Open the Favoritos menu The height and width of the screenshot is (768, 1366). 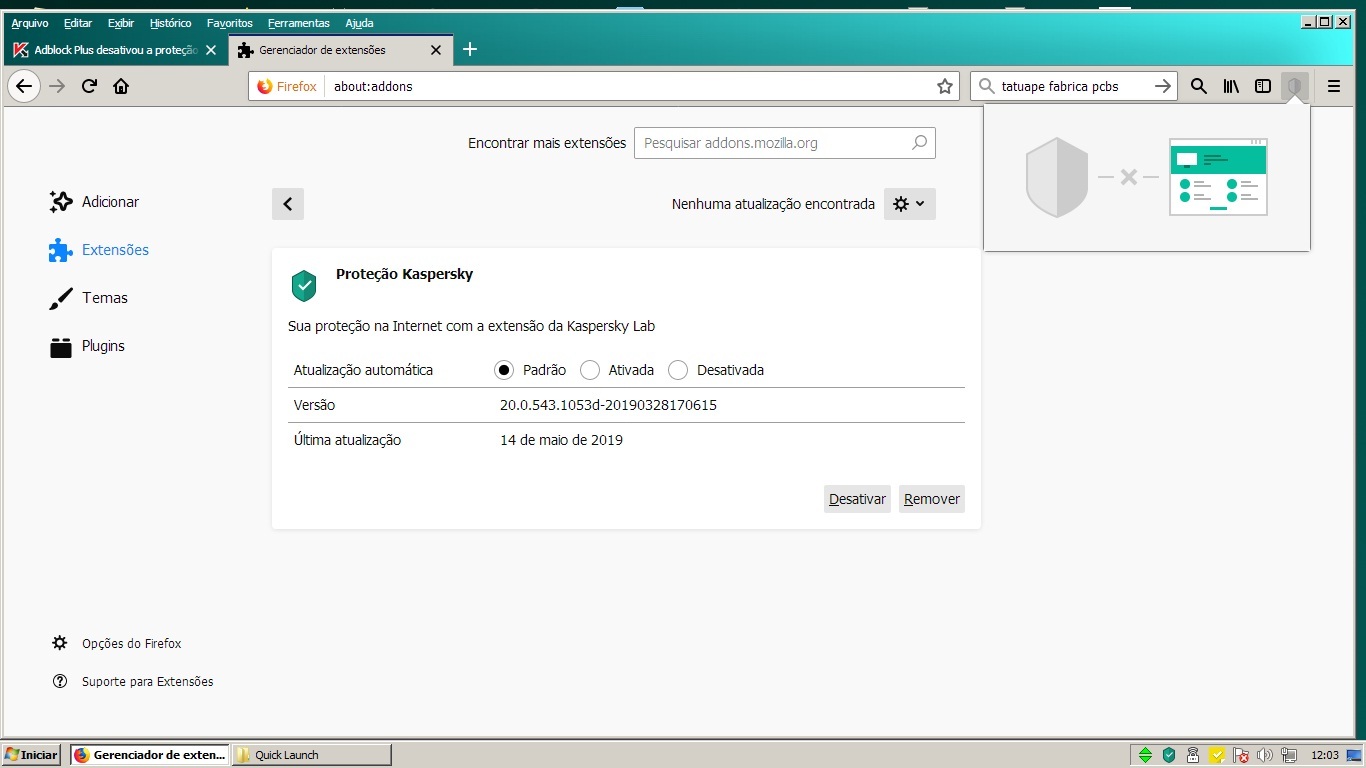coord(230,23)
